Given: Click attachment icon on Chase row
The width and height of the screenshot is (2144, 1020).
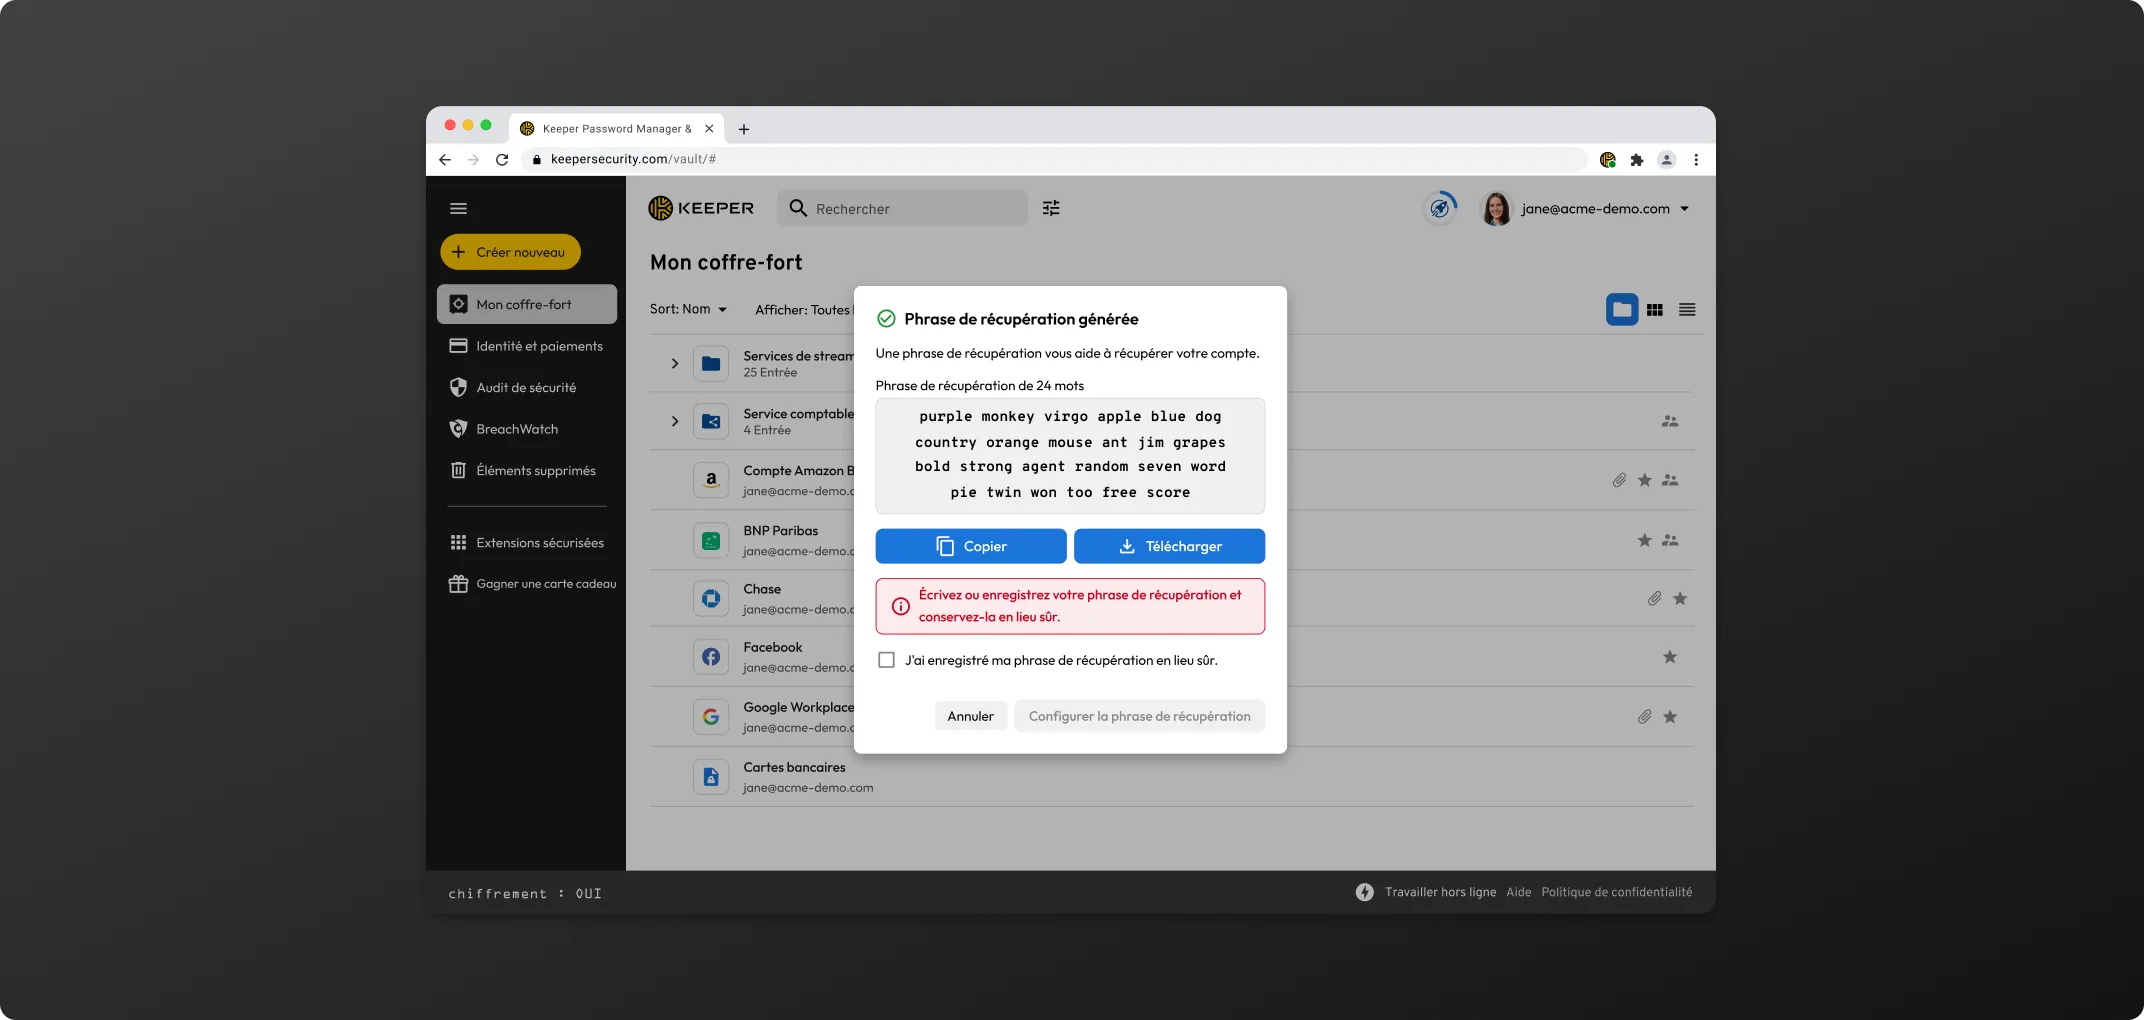Looking at the screenshot, I should (x=1655, y=598).
